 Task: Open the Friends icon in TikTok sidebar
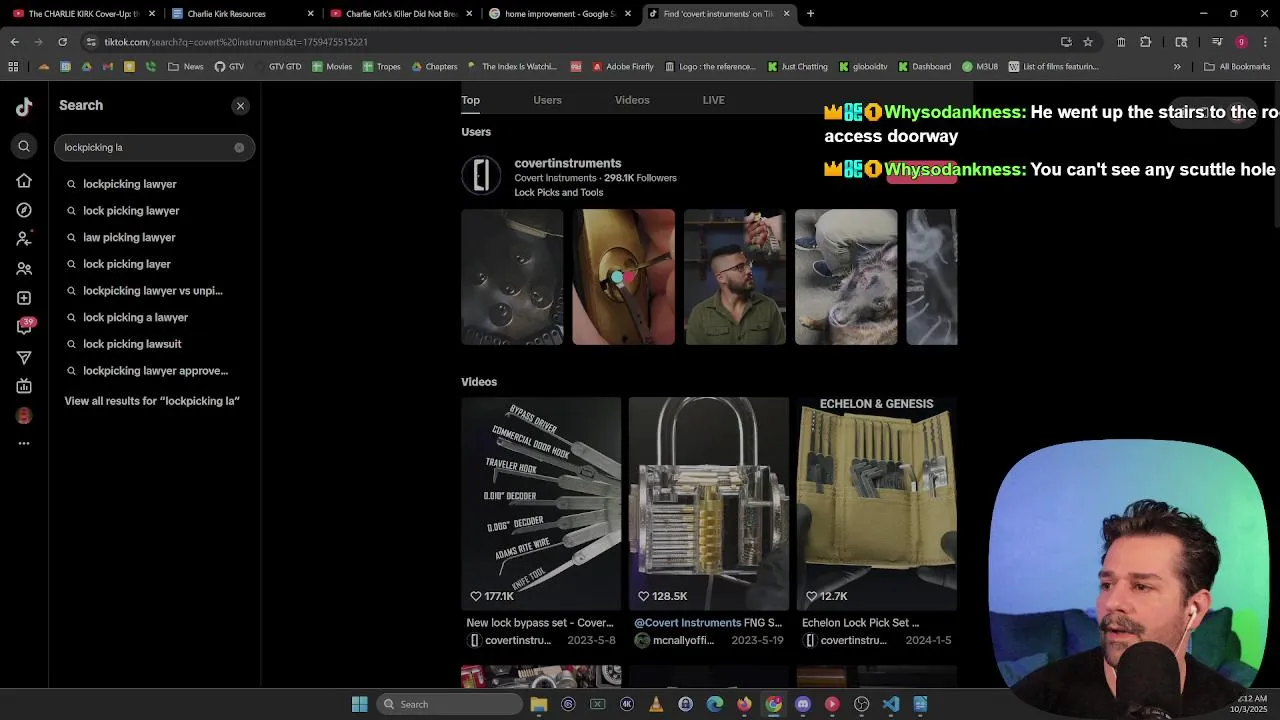coord(24,269)
